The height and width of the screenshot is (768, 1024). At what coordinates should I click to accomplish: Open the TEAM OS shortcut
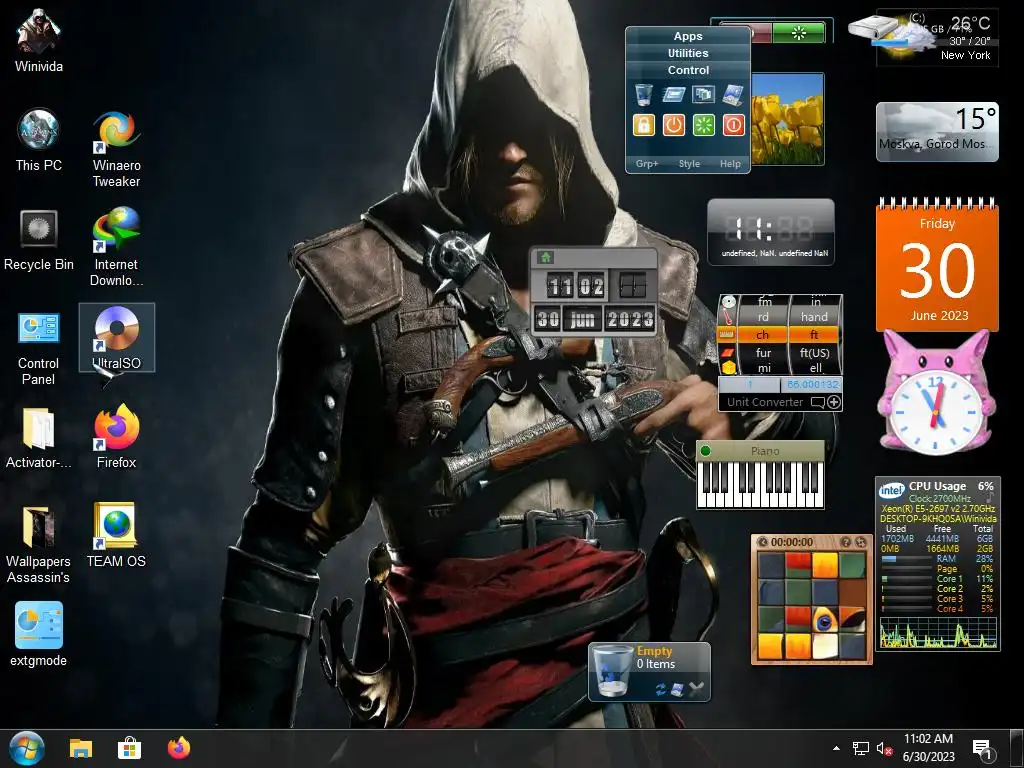point(116,536)
